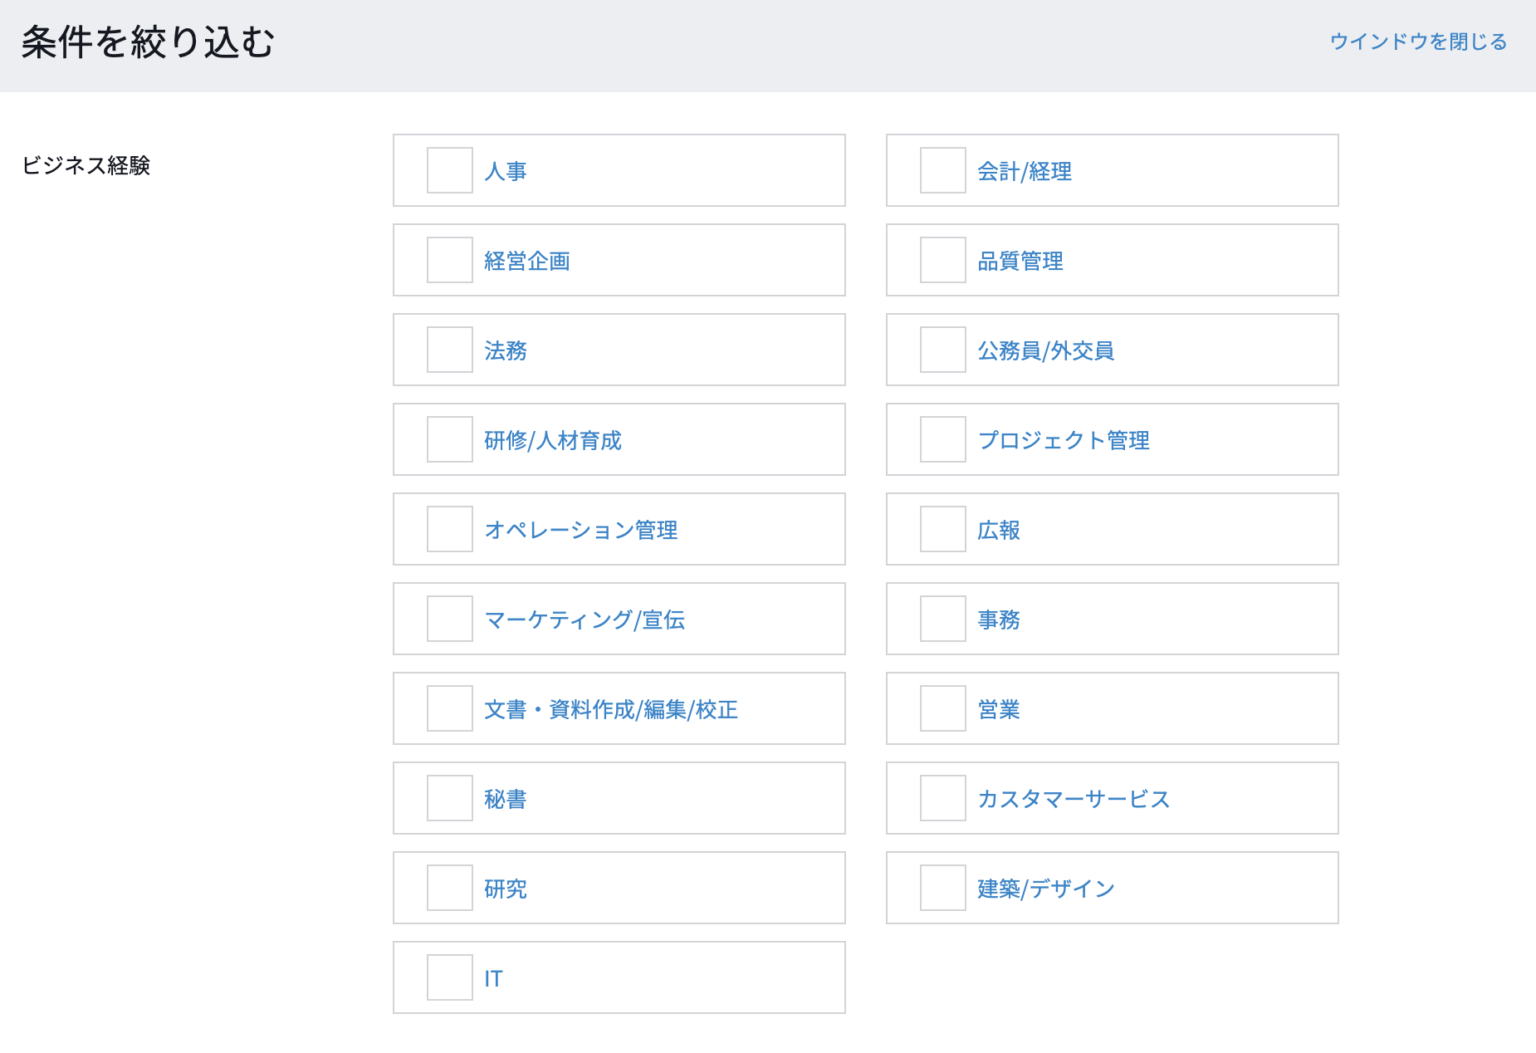Viewport: 1536px width, 1053px height.
Task: Enable the マーケティング/宣伝 checkbox
Action: click(x=449, y=619)
